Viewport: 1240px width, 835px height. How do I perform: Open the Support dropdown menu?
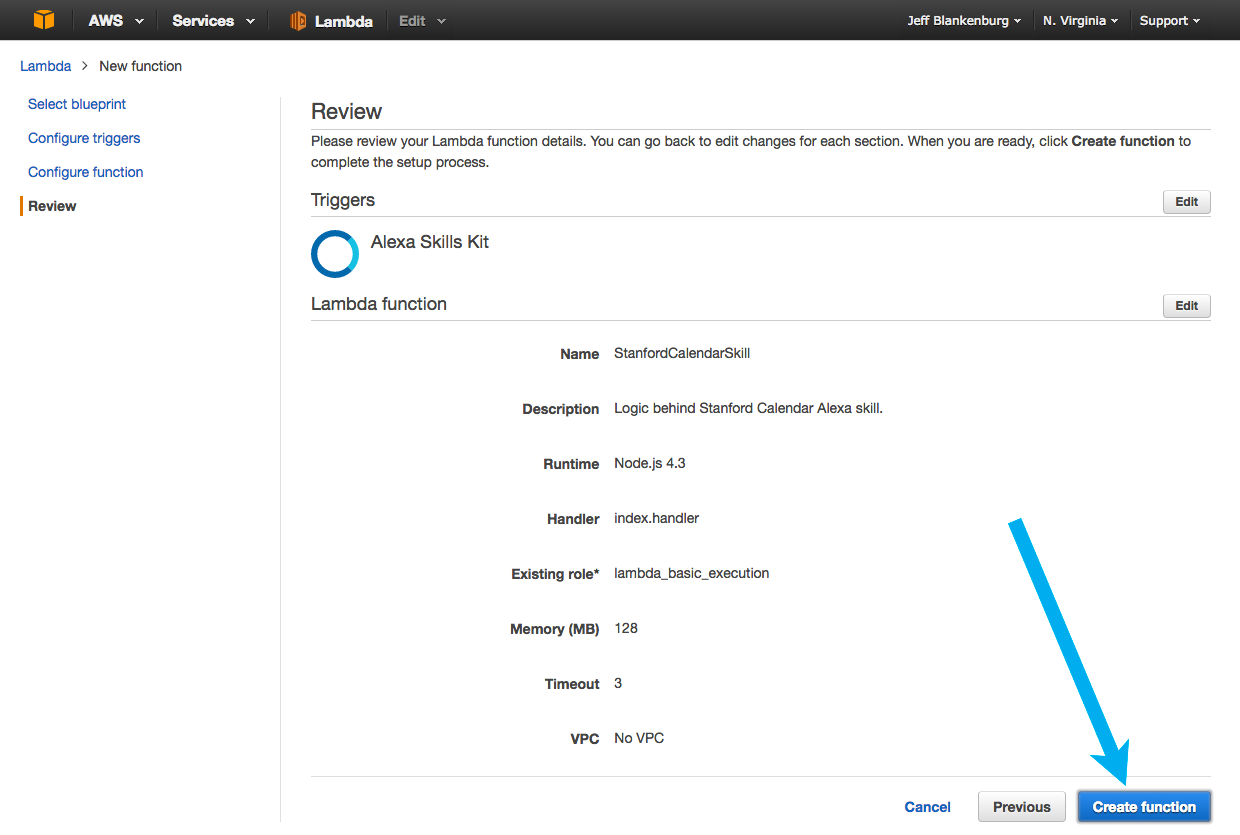coord(1170,21)
